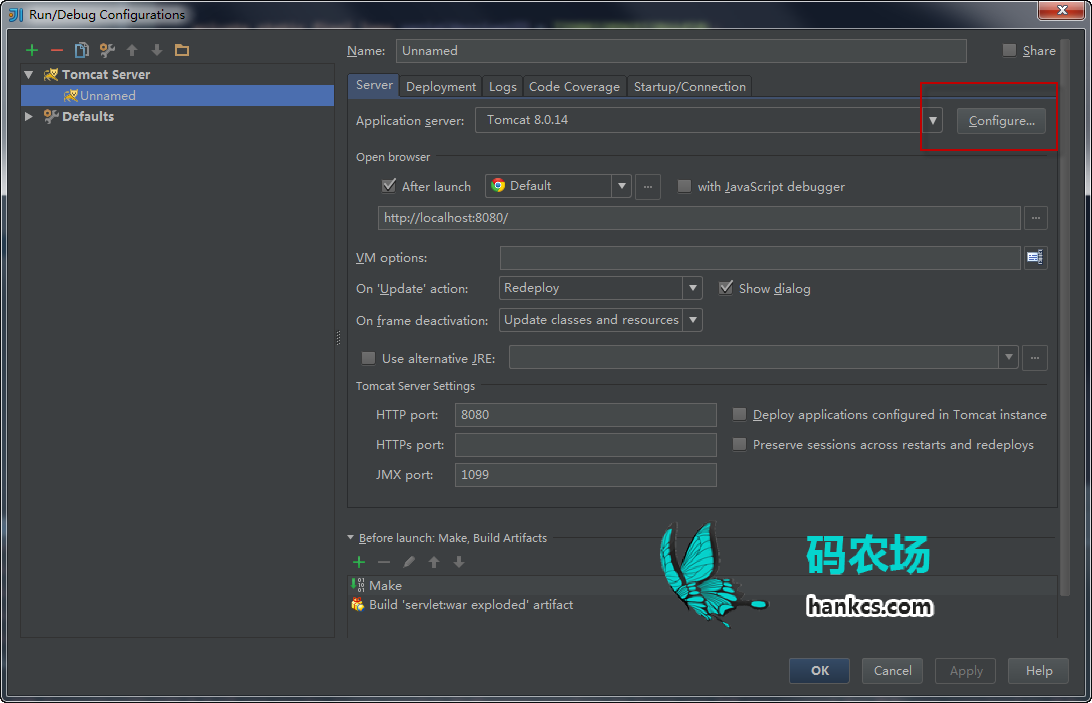Switch to the Code Coverage tab
Viewport: 1092px width, 703px height.
click(x=574, y=86)
